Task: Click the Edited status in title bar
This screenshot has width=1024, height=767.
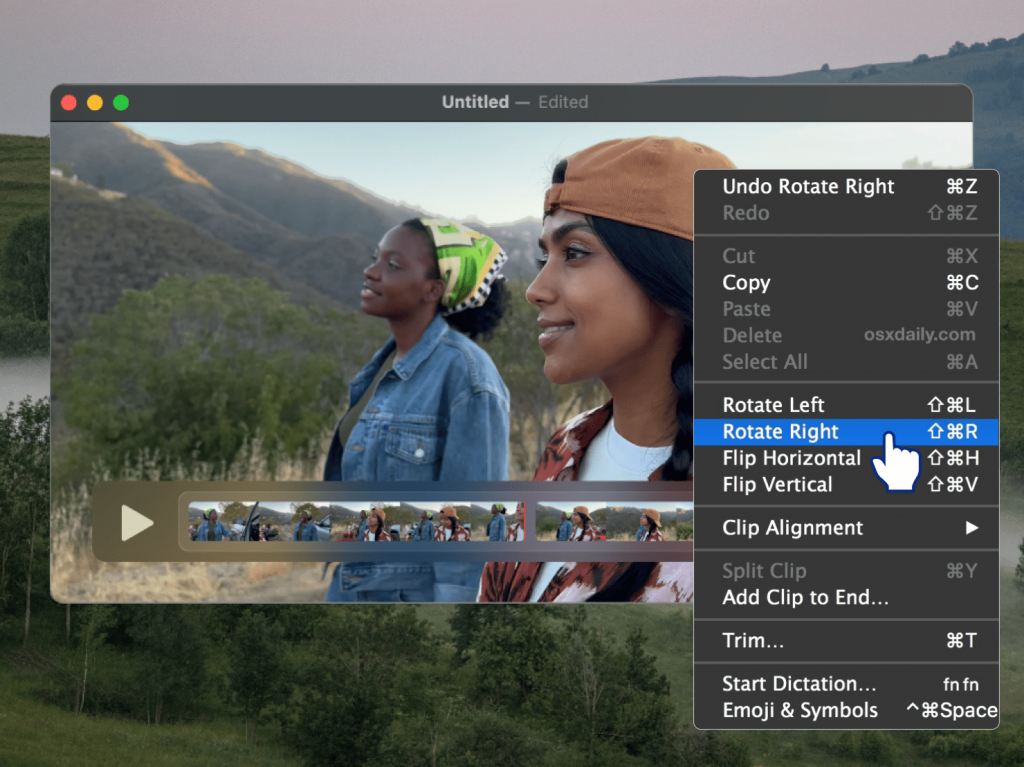Action: click(563, 102)
